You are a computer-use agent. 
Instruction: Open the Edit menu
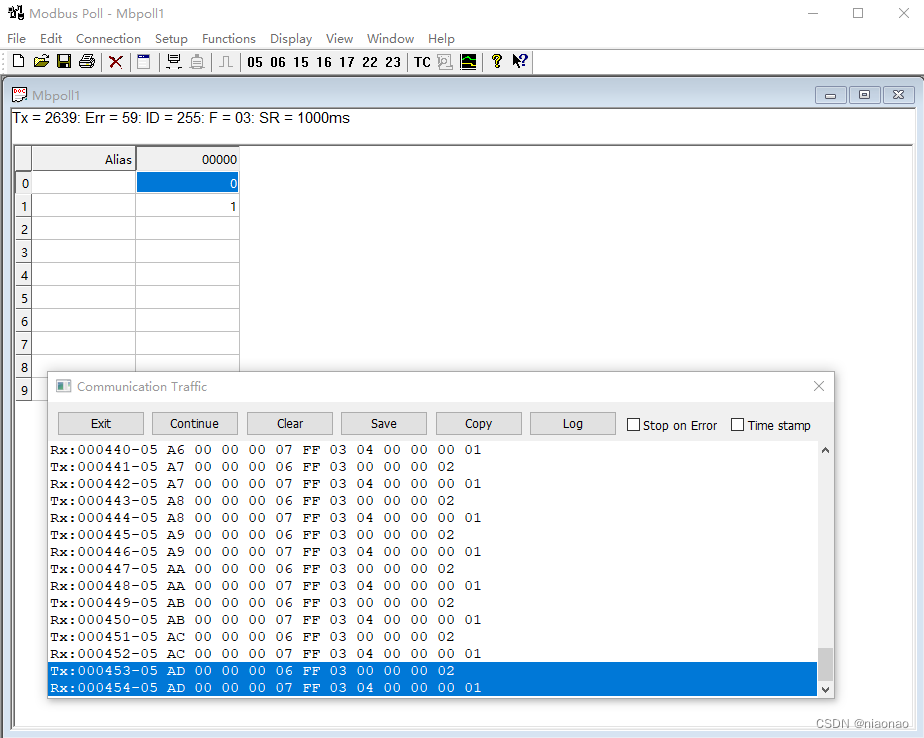(51, 39)
